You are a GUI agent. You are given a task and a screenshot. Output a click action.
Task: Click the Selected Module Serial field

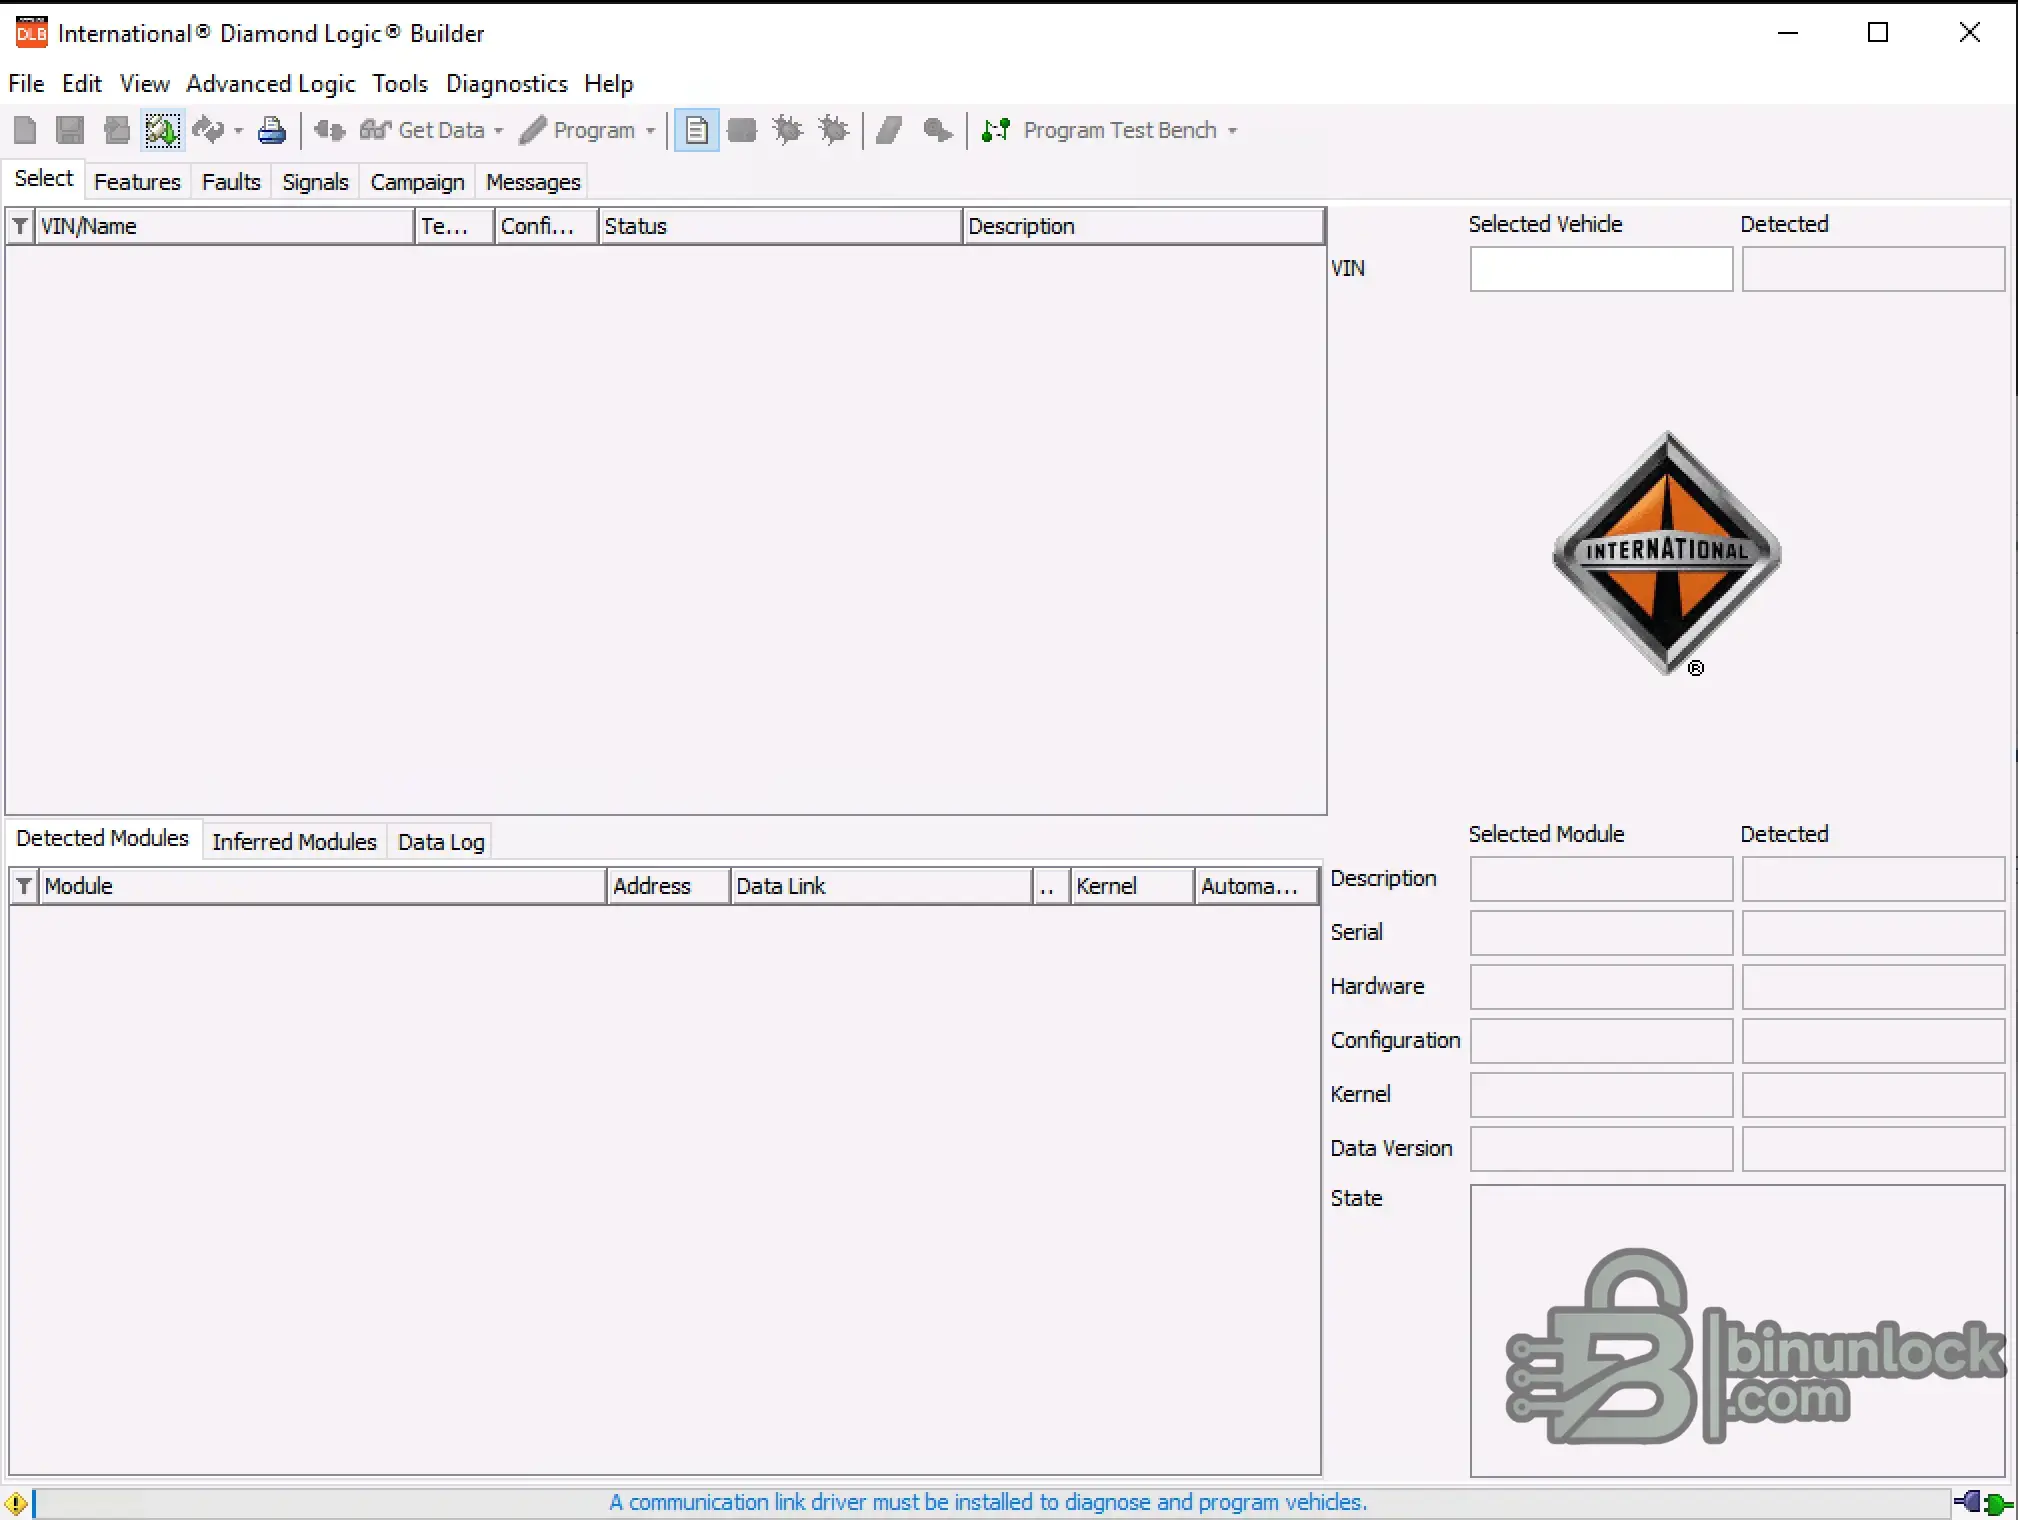[x=1601, y=933]
